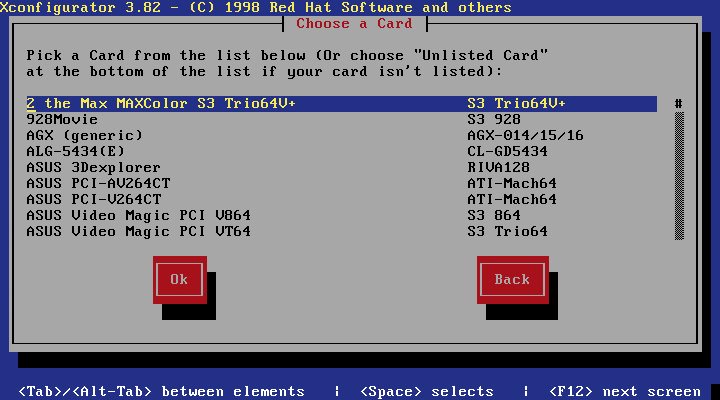This screenshot has height=400, width=720.
Task: Pick the ALG-5434(E) card
Action: point(342,152)
